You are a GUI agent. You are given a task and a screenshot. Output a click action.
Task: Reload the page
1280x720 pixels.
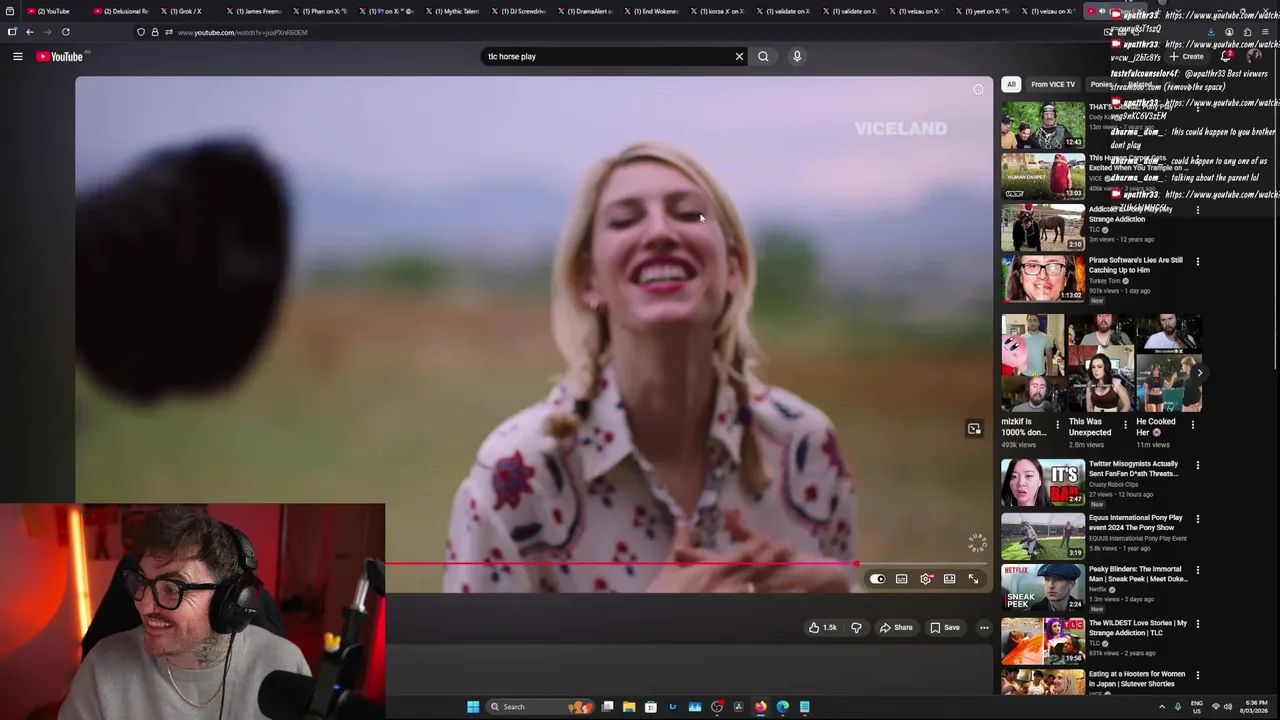click(x=65, y=32)
